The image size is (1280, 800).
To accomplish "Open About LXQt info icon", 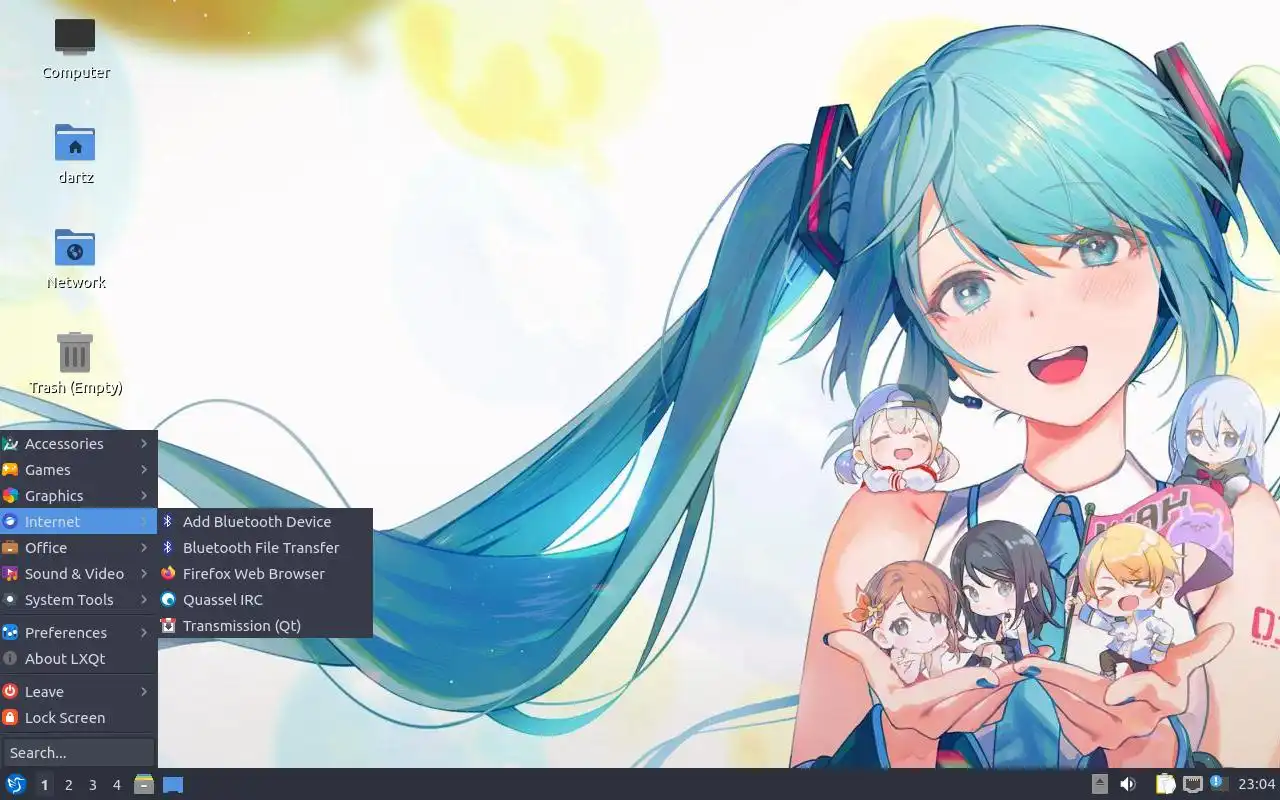I will point(10,659).
